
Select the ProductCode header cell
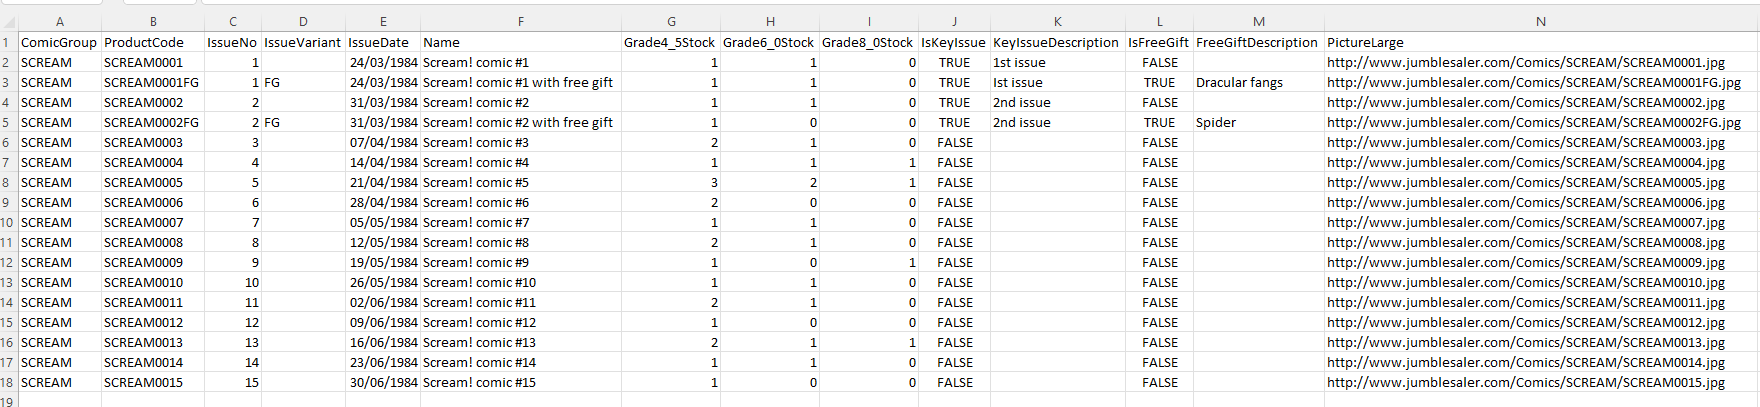pos(153,42)
